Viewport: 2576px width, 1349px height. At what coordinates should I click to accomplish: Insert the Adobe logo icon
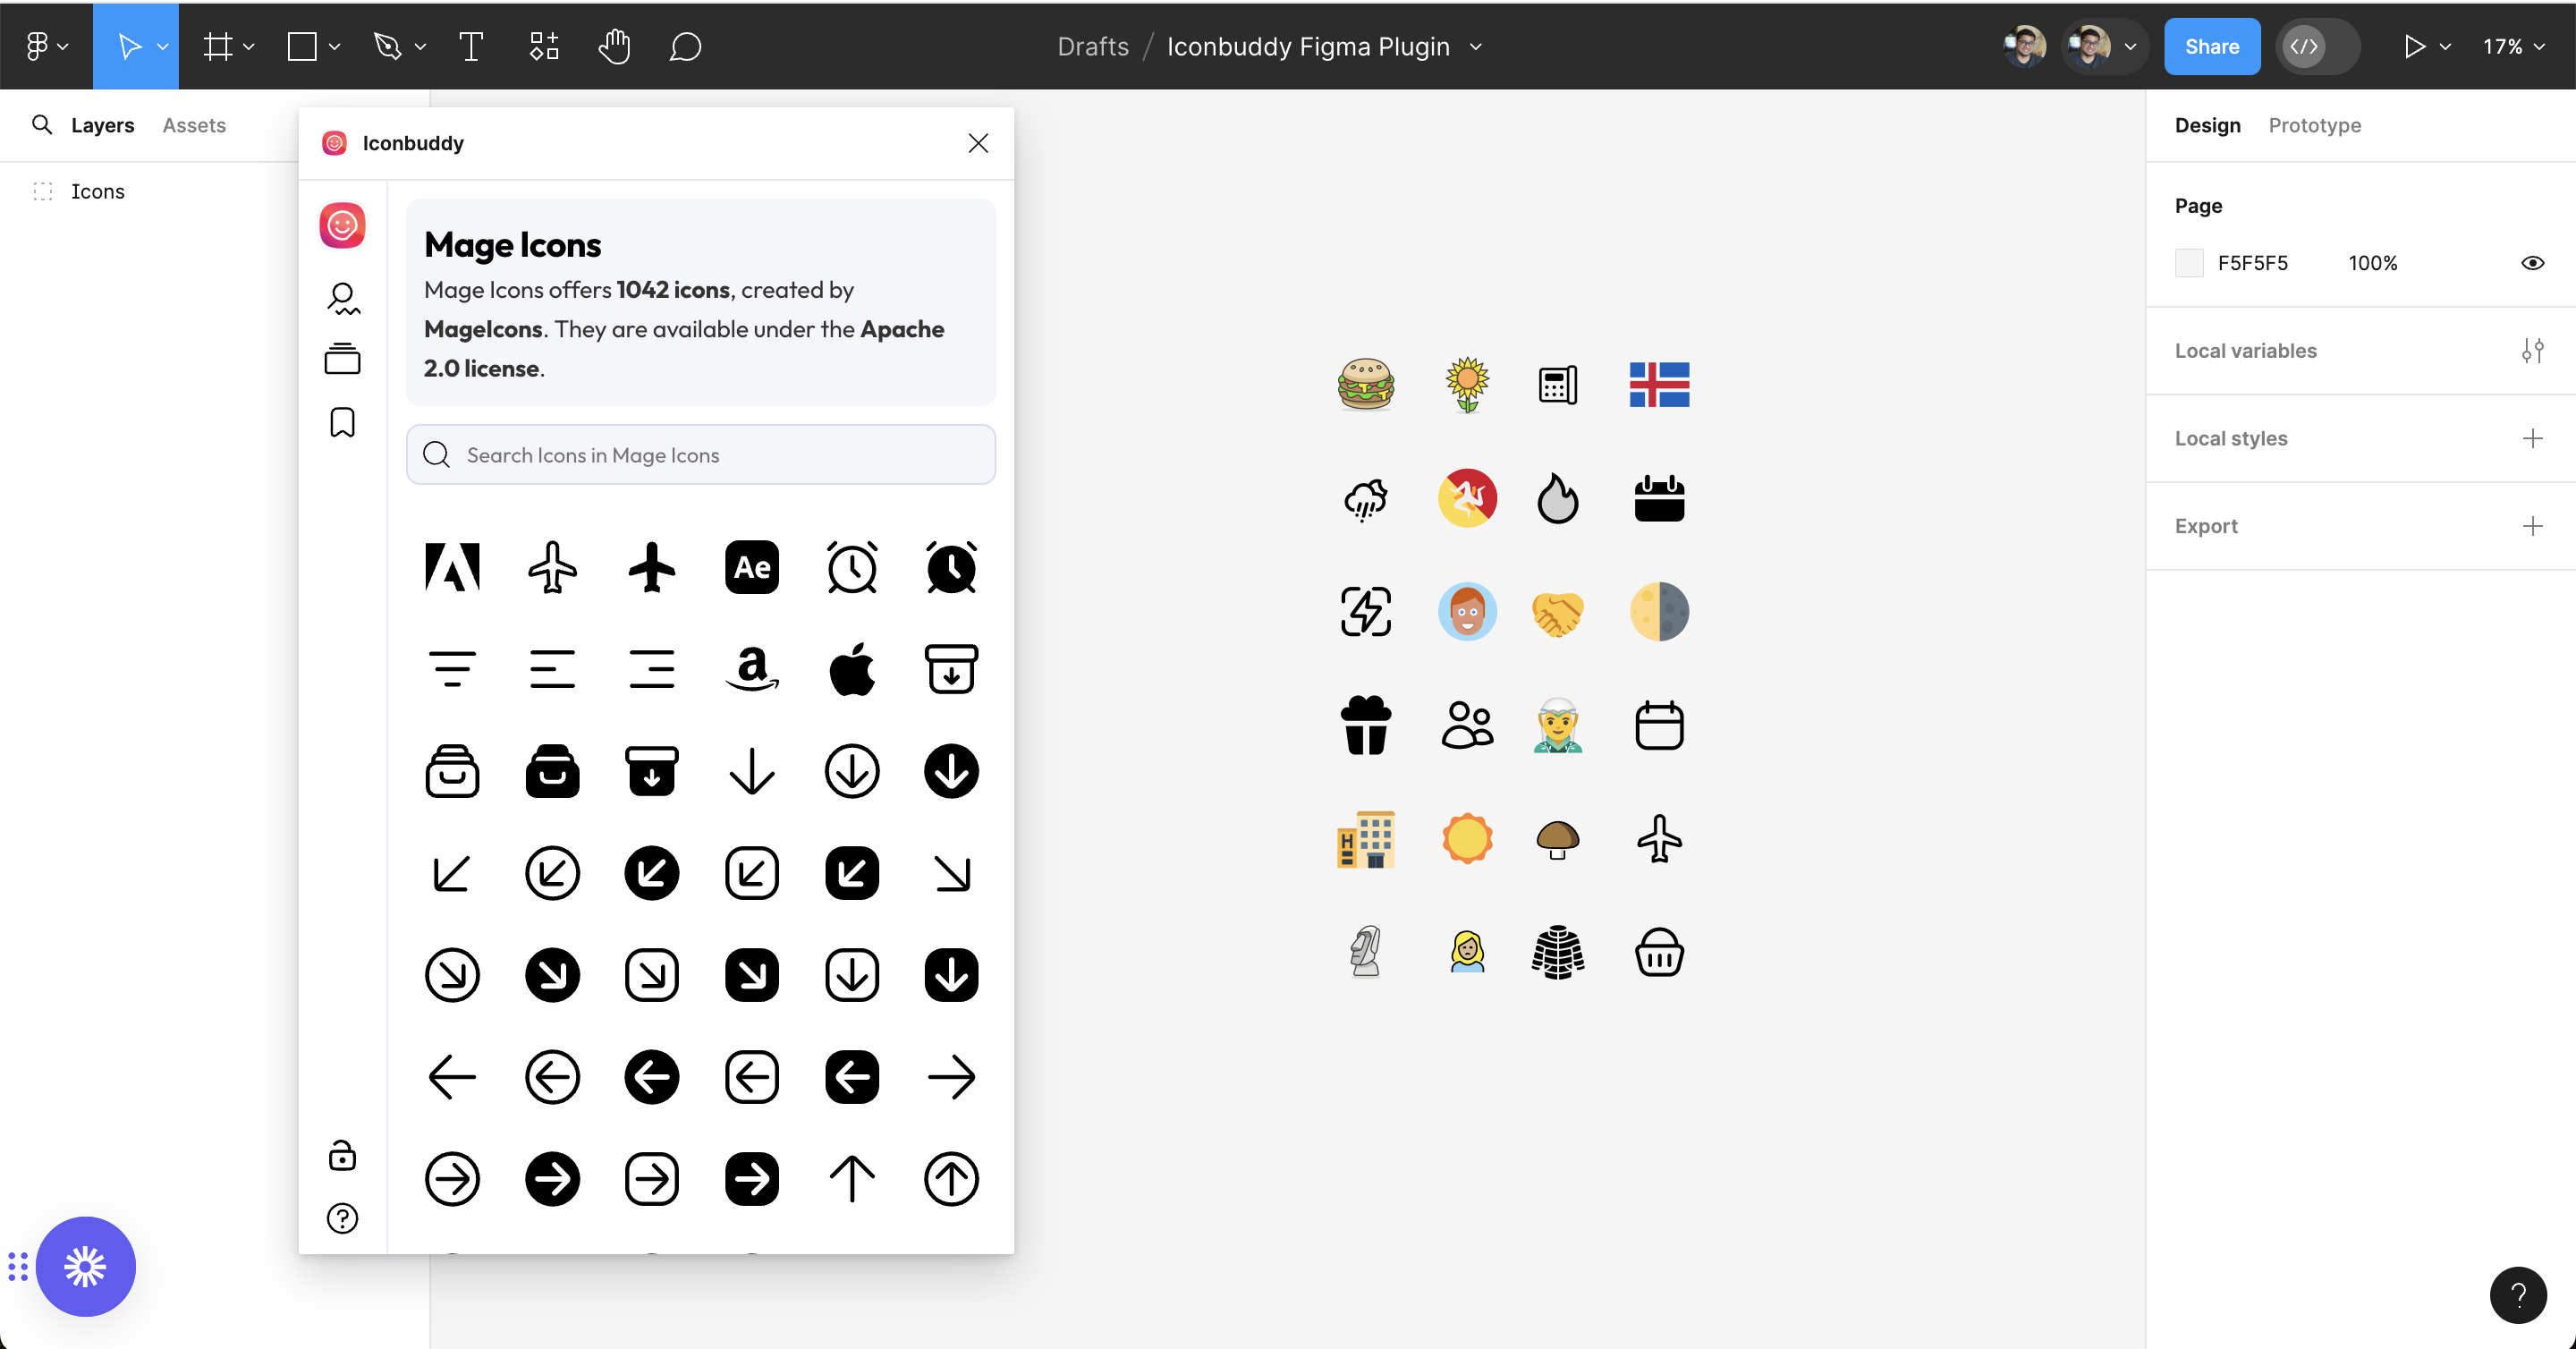pos(452,567)
